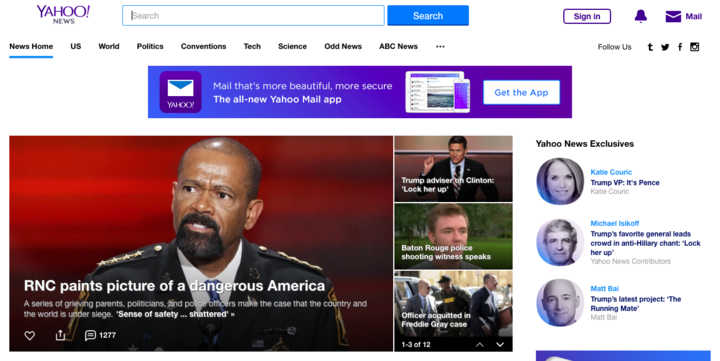Open 'Sense of safety ... shattered' link
720x361 pixels.
tap(175, 314)
